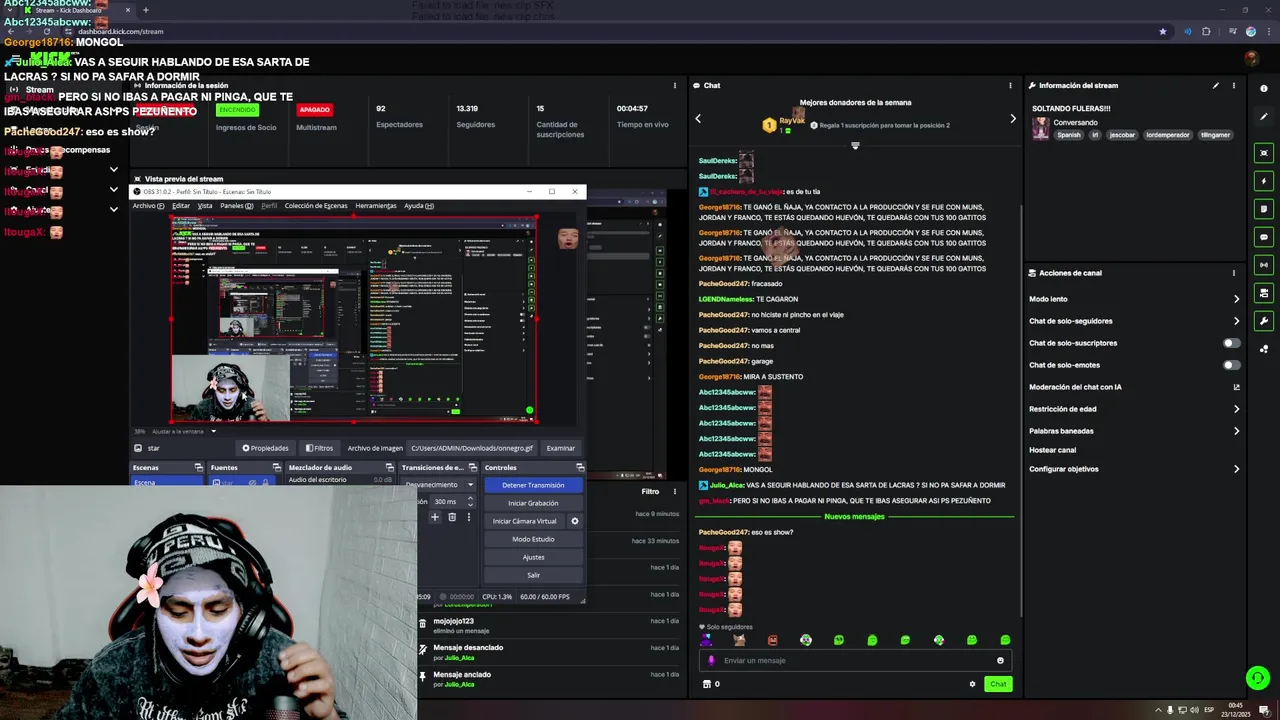The width and height of the screenshot is (1280, 720).
Task: Open OBS virtual camera settings gear
Action: pyautogui.click(x=574, y=521)
